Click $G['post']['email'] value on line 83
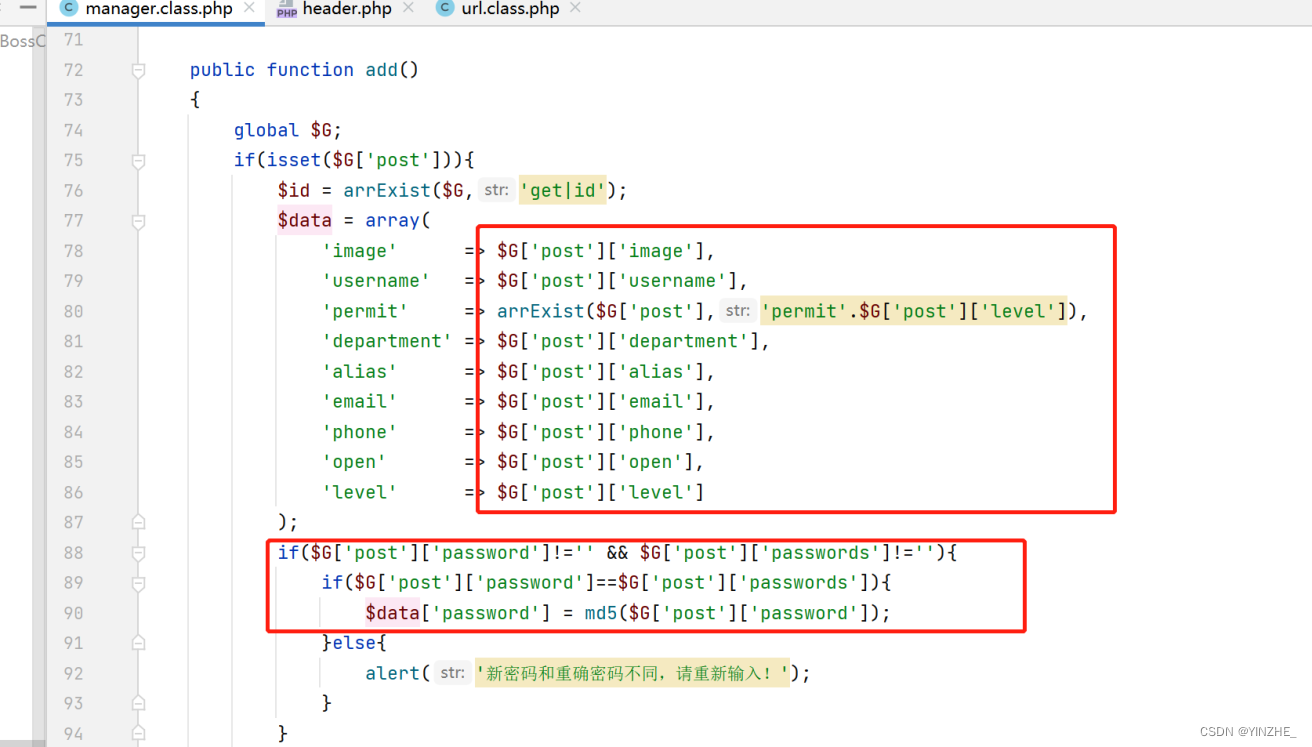Image resolution: width=1312 pixels, height=747 pixels. point(601,401)
